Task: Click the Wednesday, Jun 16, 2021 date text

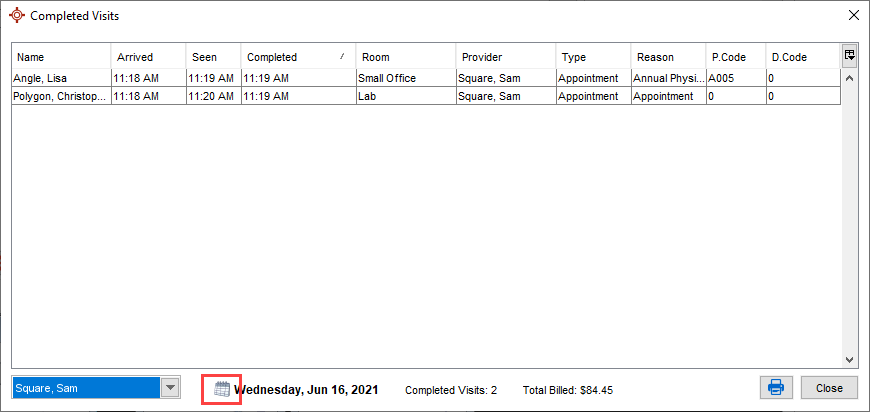Action: (x=306, y=389)
